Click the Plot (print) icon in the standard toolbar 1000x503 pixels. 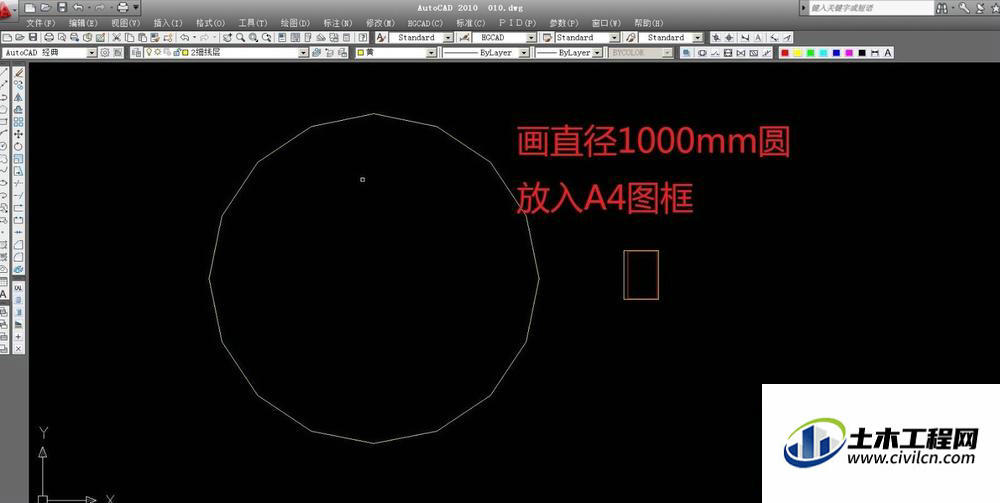click(x=49, y=38)
